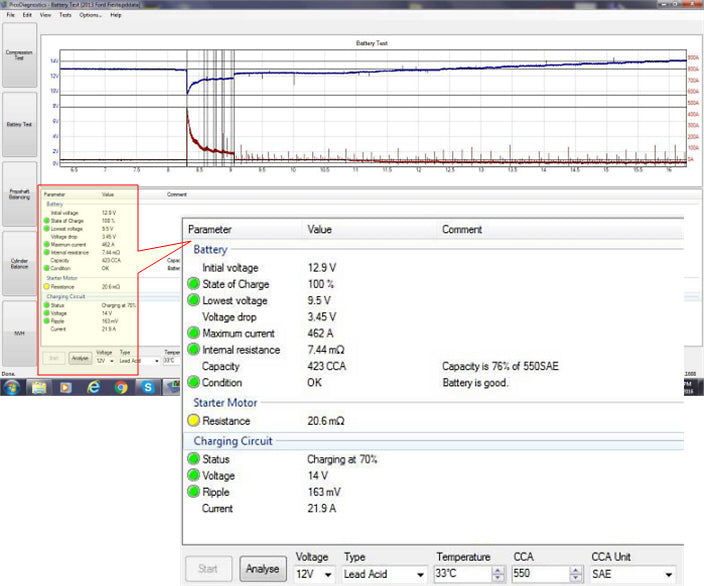This screenshot has height=586, width=704.
Task: Select the 'Capacity' row label in enlarged view
Action: tap(220, 366)
